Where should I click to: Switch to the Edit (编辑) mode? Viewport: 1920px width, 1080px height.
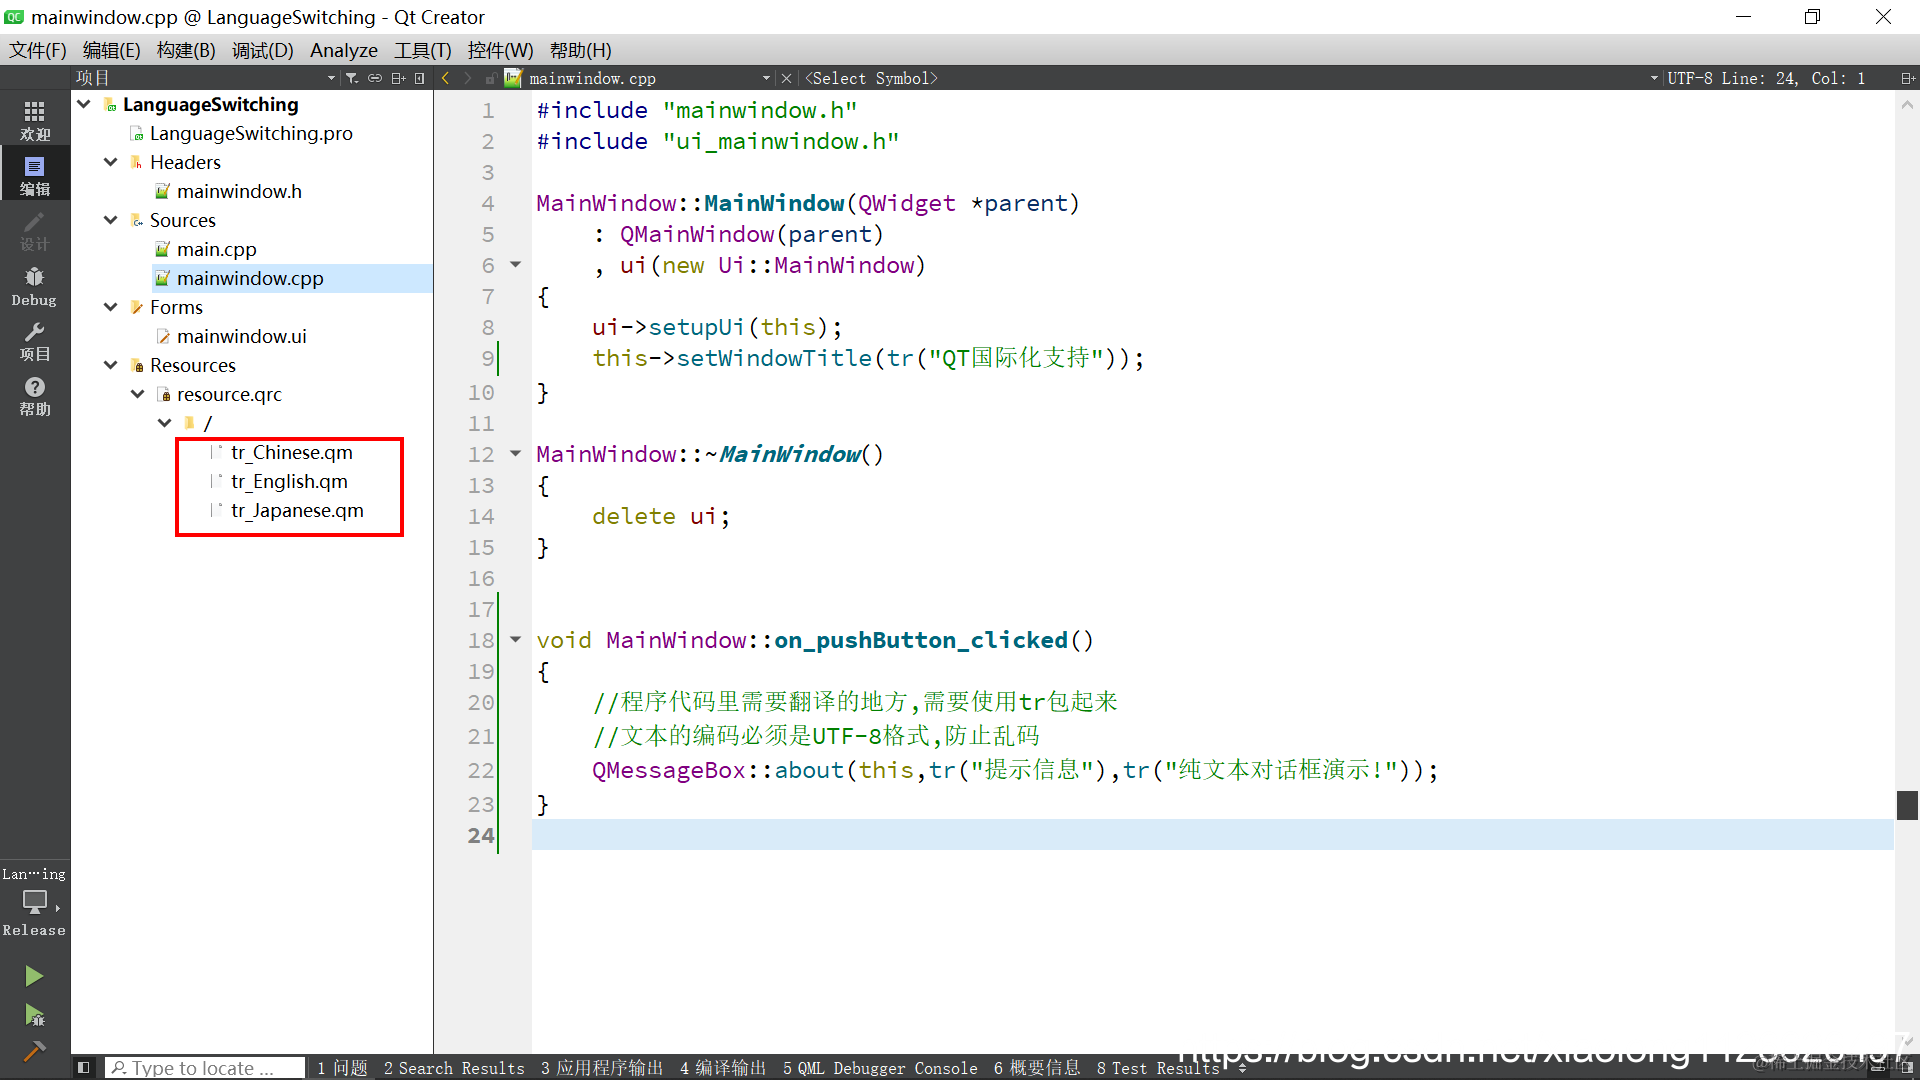pyautogui.click(x=35, y=174)
